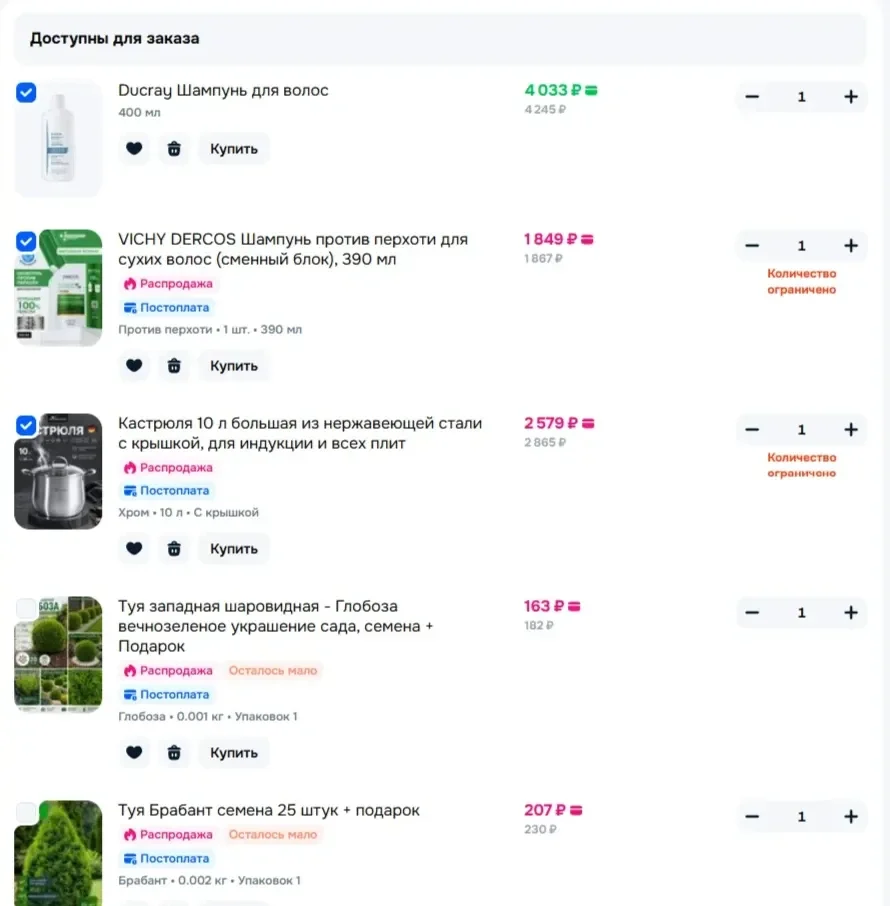
Task: Uncheck the Кастрюля 10 л checkbox
Action: [x=26, y=425]
